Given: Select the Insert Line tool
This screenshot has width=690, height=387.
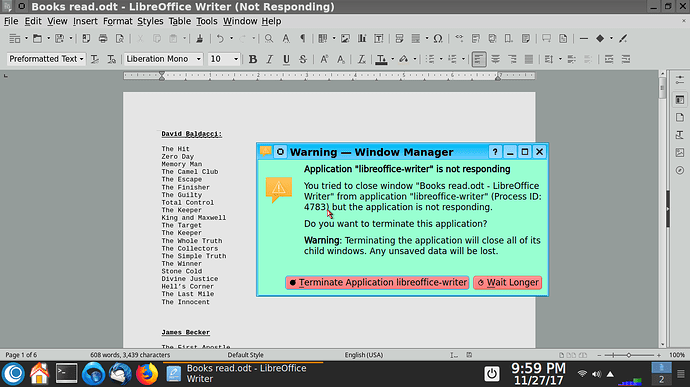Looking at the screenshot, I should click(584, 39).
